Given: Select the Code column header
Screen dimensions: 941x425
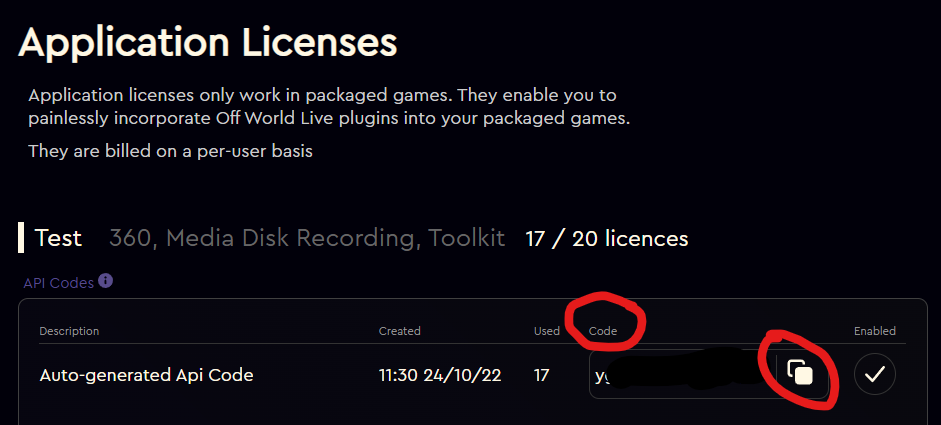Looking at the screenshot, I should click(x=603, y=331).
